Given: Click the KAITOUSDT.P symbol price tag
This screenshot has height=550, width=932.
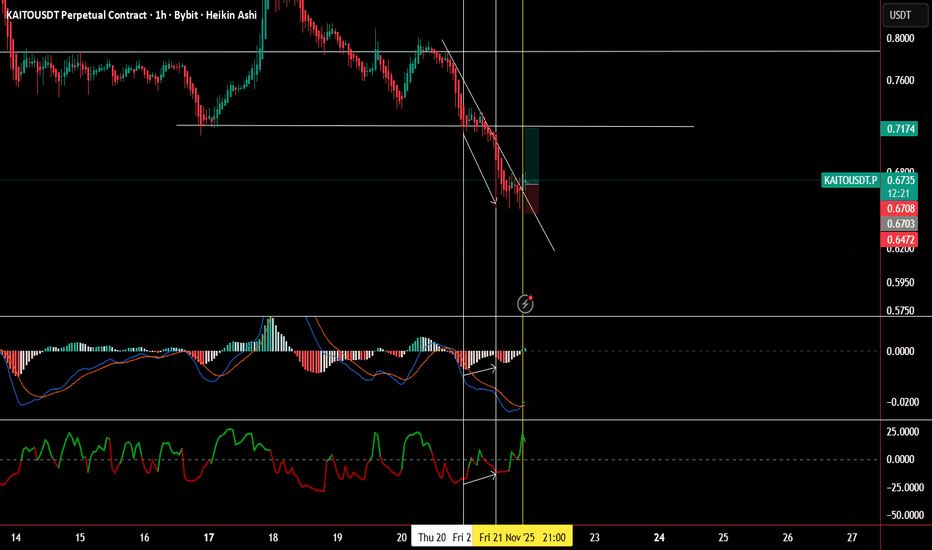Looking at the screenshot, I should pyautogui.click(x=851, y=180).
